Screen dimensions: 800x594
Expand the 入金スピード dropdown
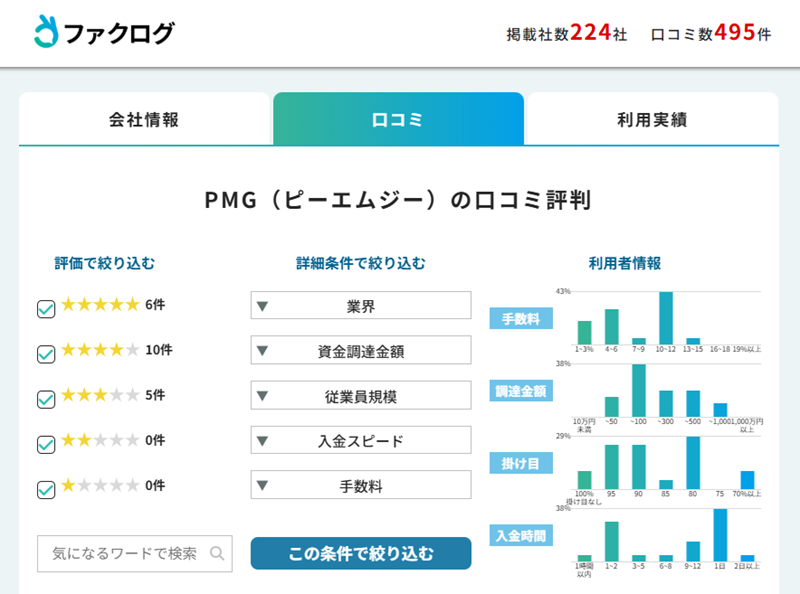pyautogui.click(x=360, y=441)
